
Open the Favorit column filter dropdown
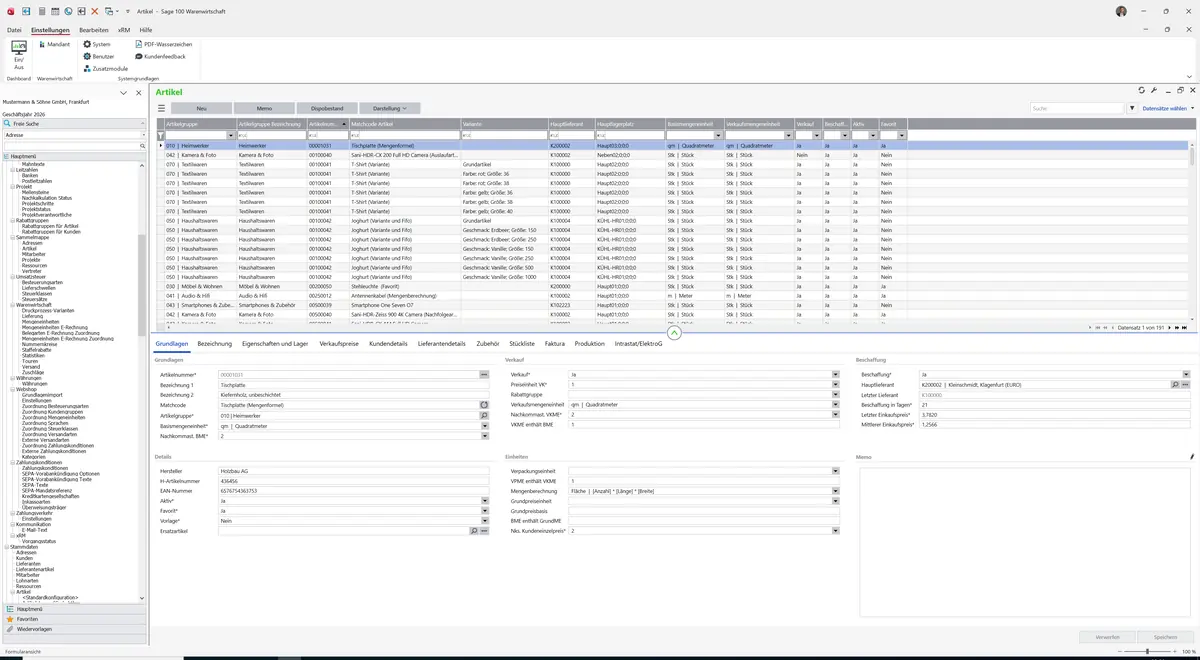coord(902,135)
